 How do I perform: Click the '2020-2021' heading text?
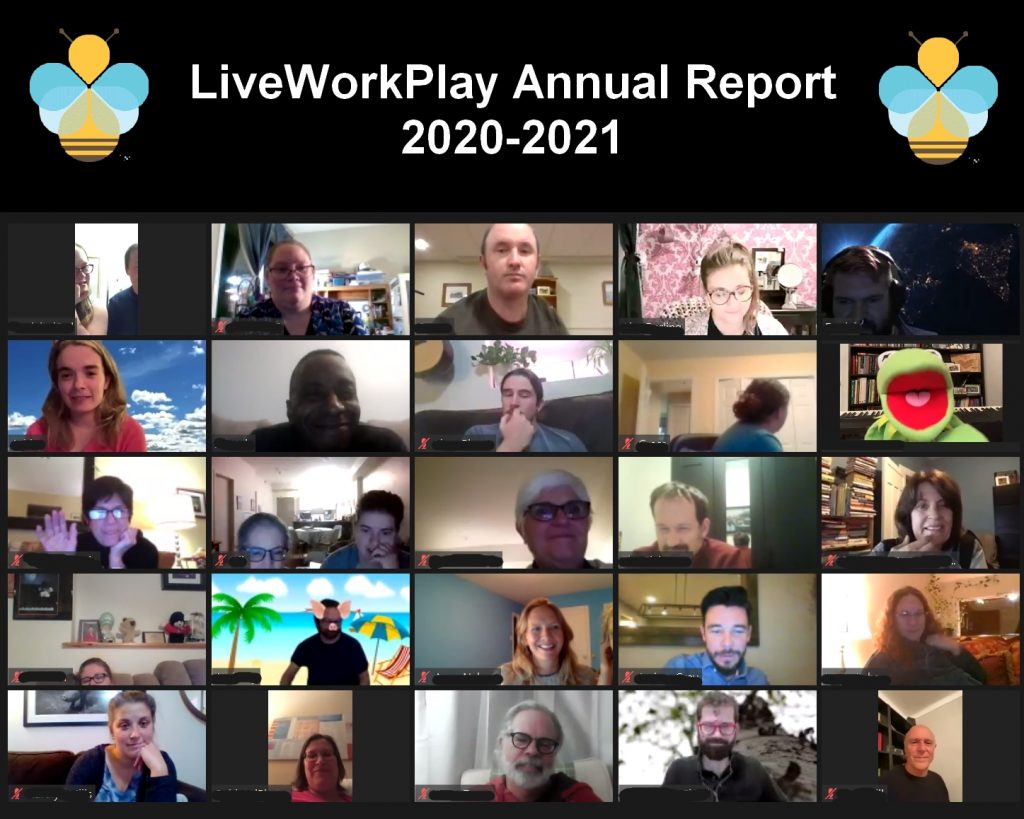point(510,138)
